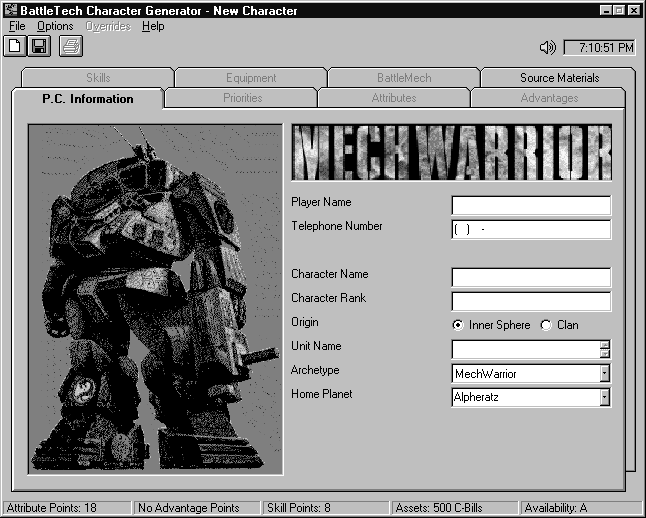Switch to the Advantages tab
Image resolution: width=646 pixels, height=518 pixels.
[549, 98]
